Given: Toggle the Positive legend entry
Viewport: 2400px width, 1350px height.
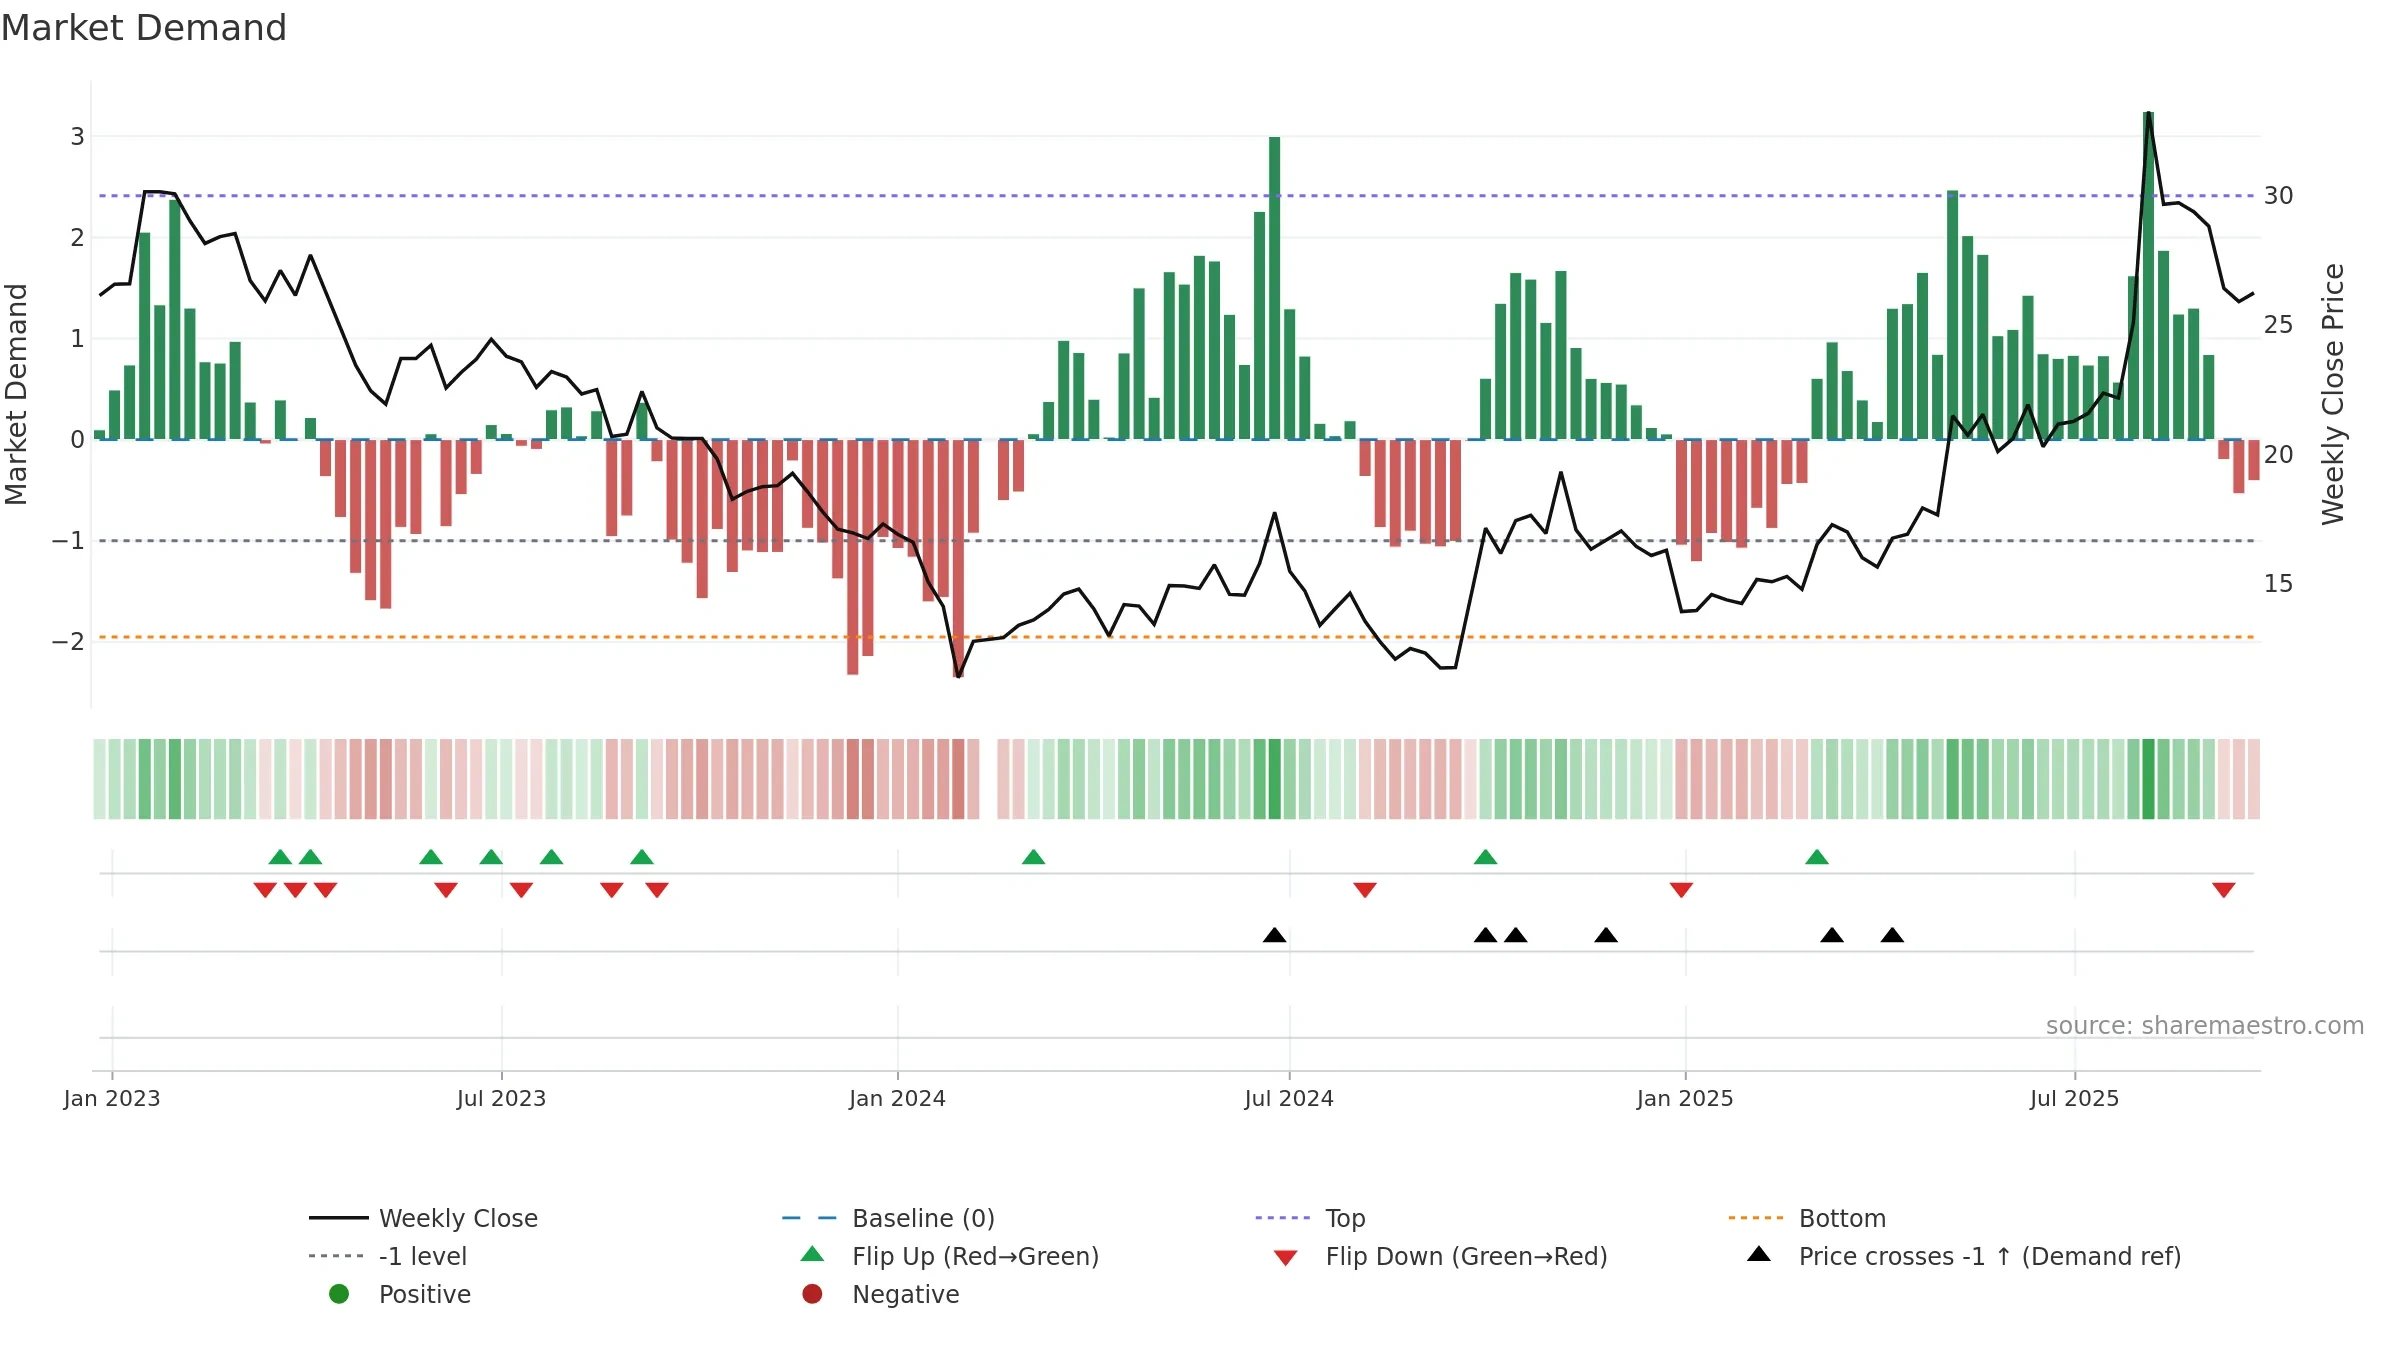Looking at the screenshot, I should pos(400,1294).
